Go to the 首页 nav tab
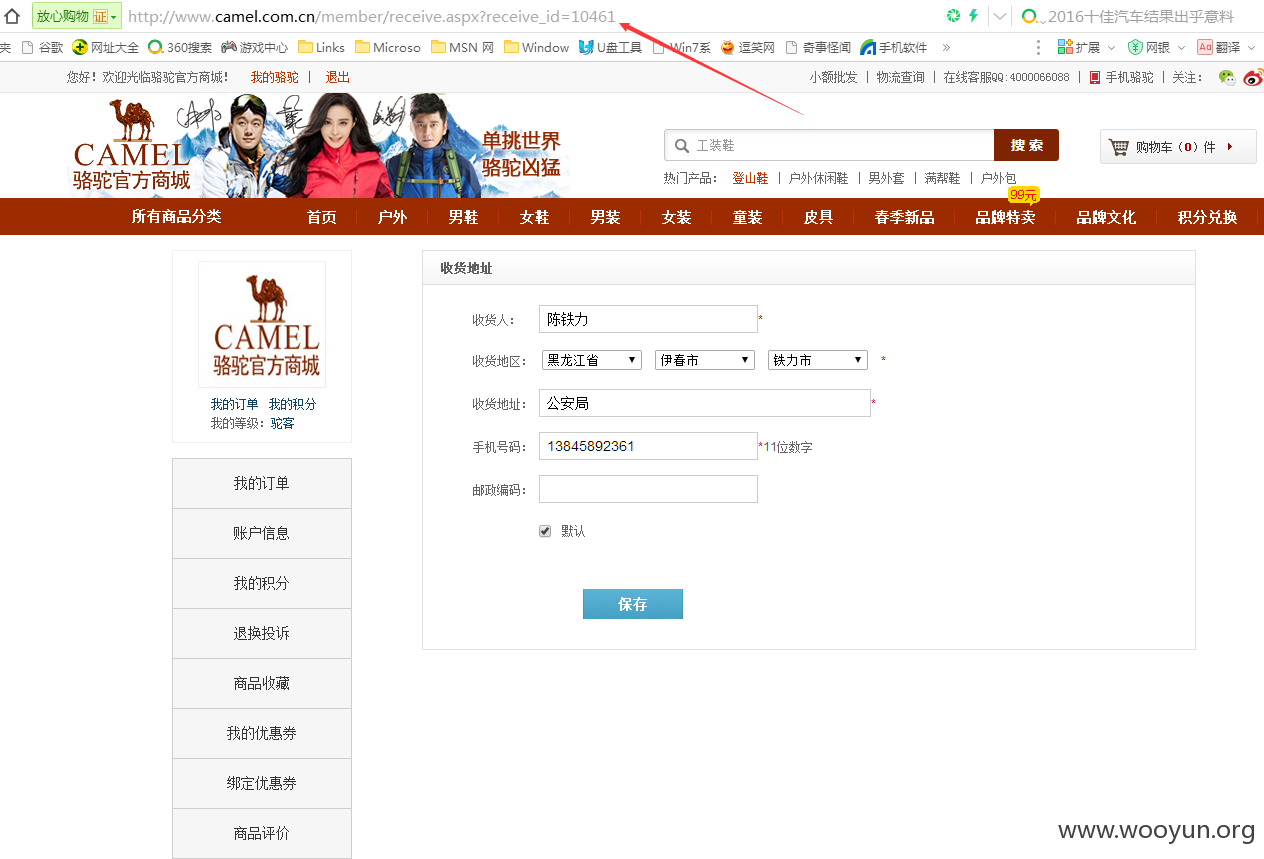1264x859 pixels. click(x=321, y=217)
